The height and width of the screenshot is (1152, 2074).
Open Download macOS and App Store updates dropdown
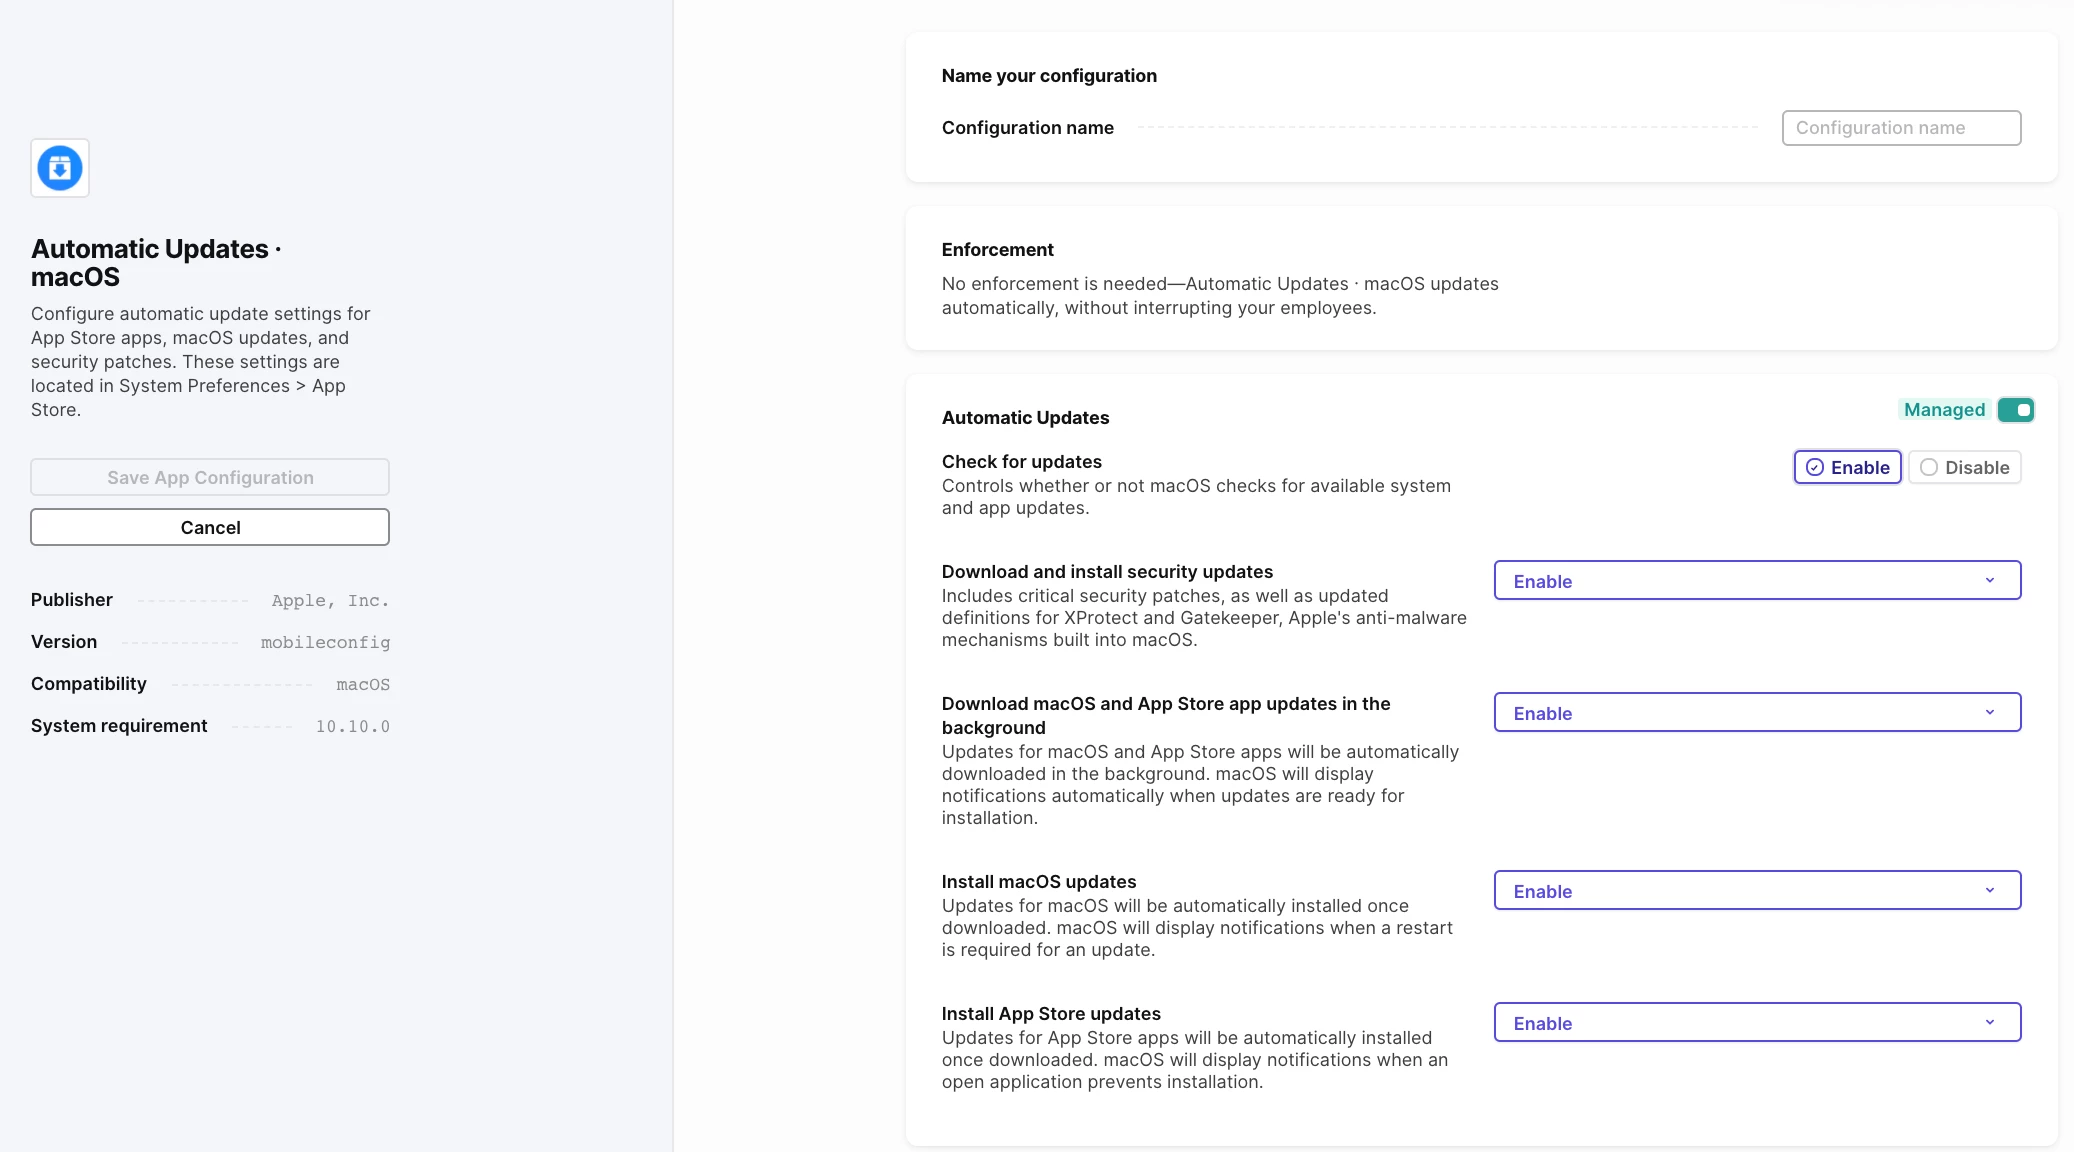click(1757, 712)
